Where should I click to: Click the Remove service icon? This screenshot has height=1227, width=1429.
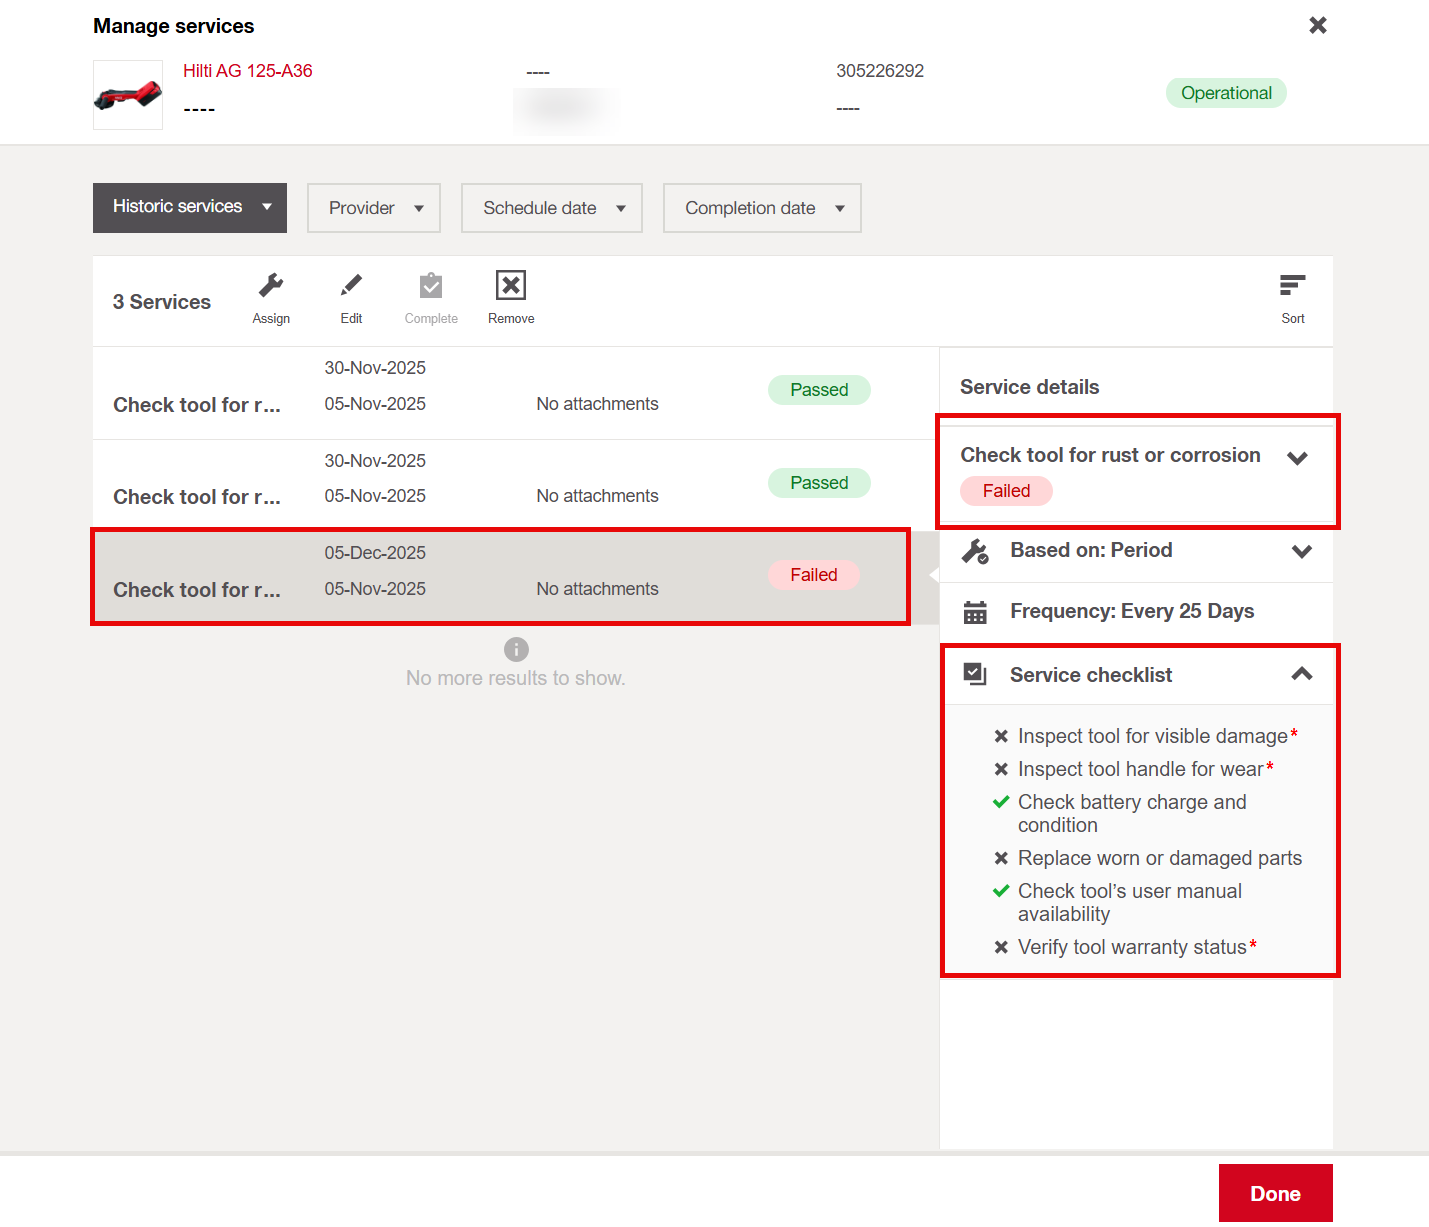(511, 287)
